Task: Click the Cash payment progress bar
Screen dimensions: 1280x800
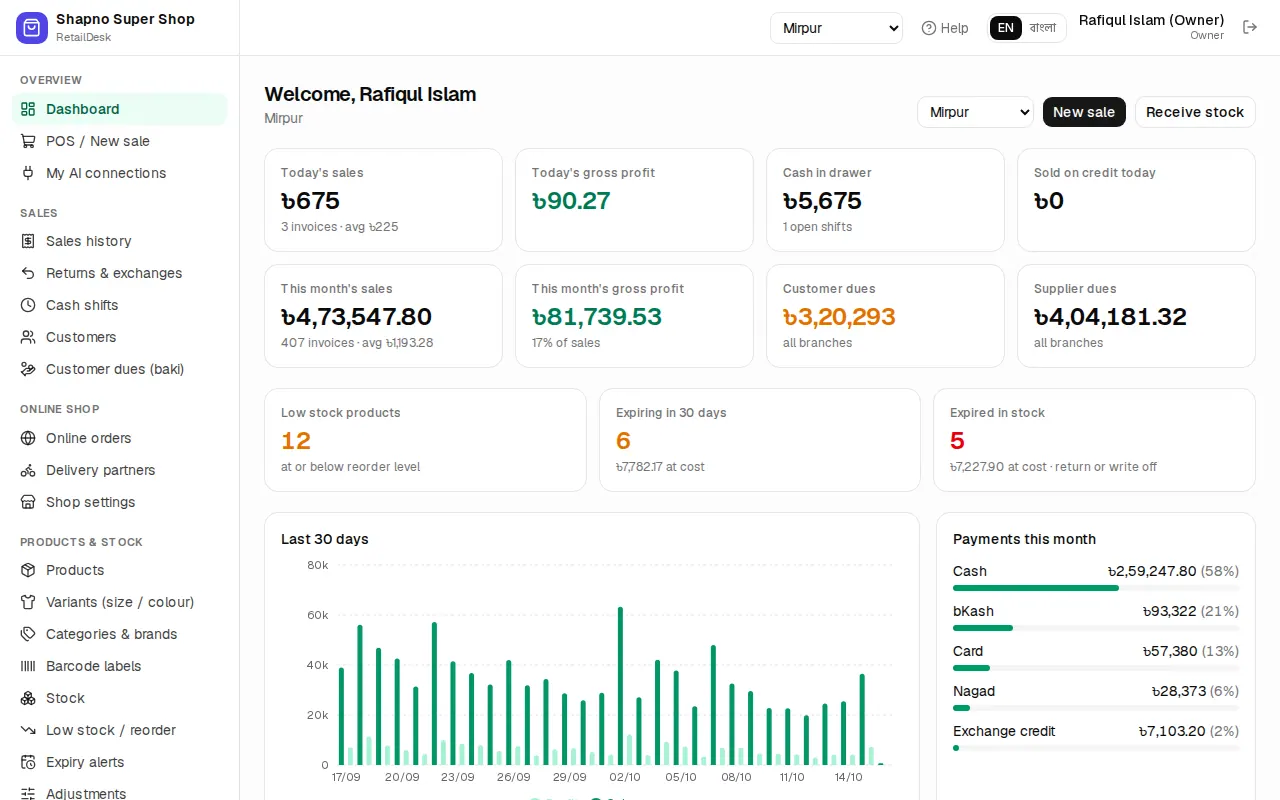Action: point(1096,588)
